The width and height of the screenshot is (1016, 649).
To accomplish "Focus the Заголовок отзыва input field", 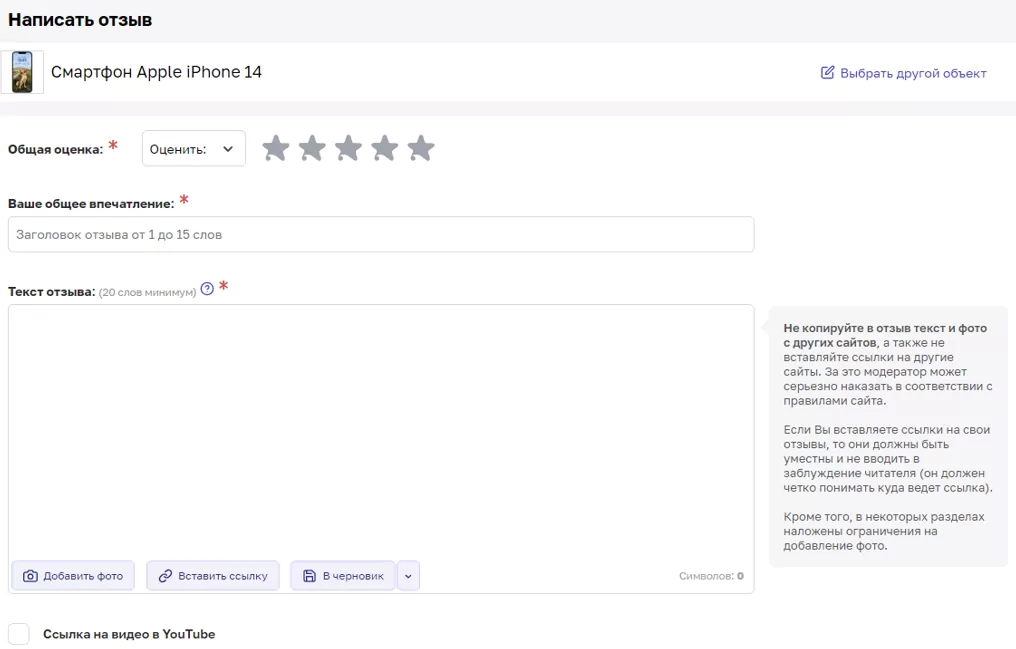I will click(381, 234).
